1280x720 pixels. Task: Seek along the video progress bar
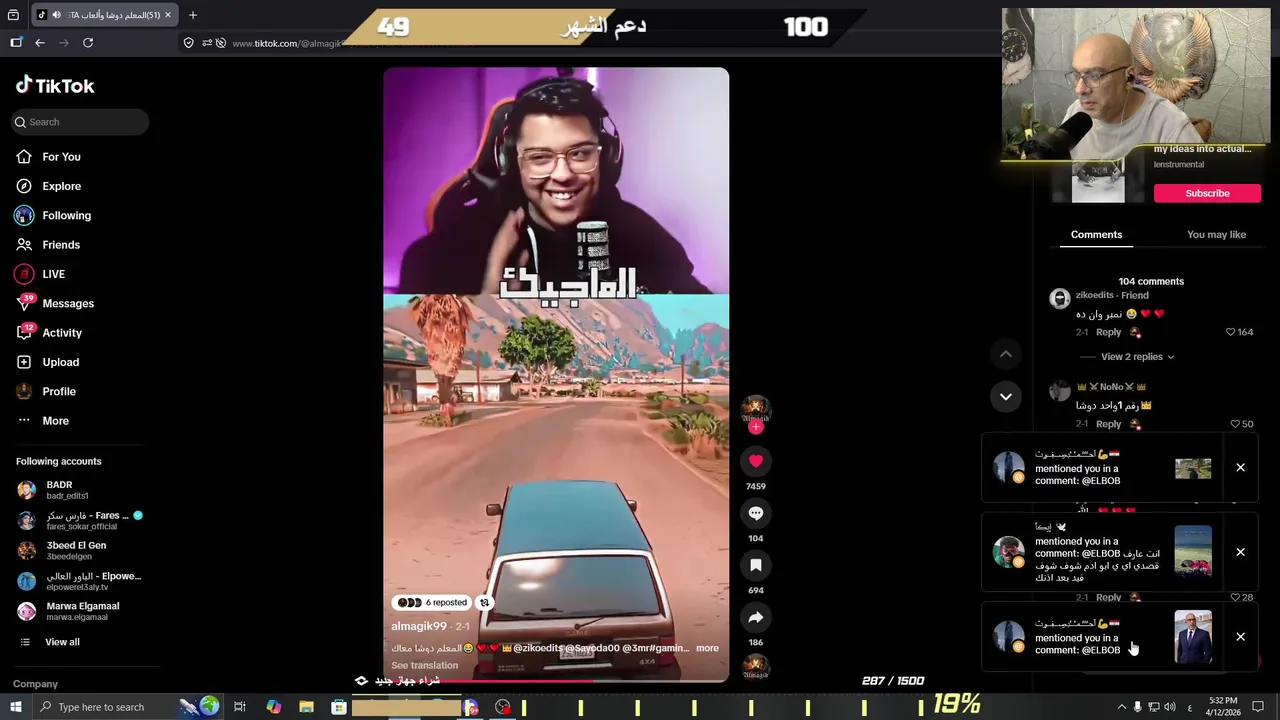point(556,681)
